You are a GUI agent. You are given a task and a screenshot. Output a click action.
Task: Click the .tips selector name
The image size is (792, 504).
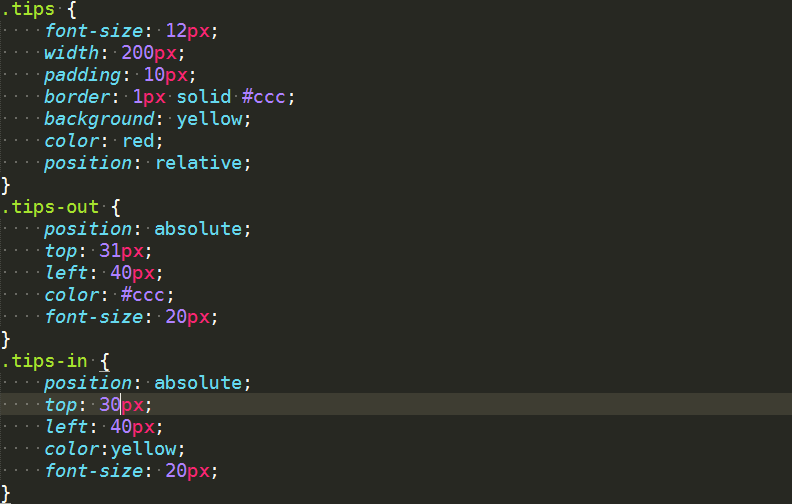(x=28, y=9)
